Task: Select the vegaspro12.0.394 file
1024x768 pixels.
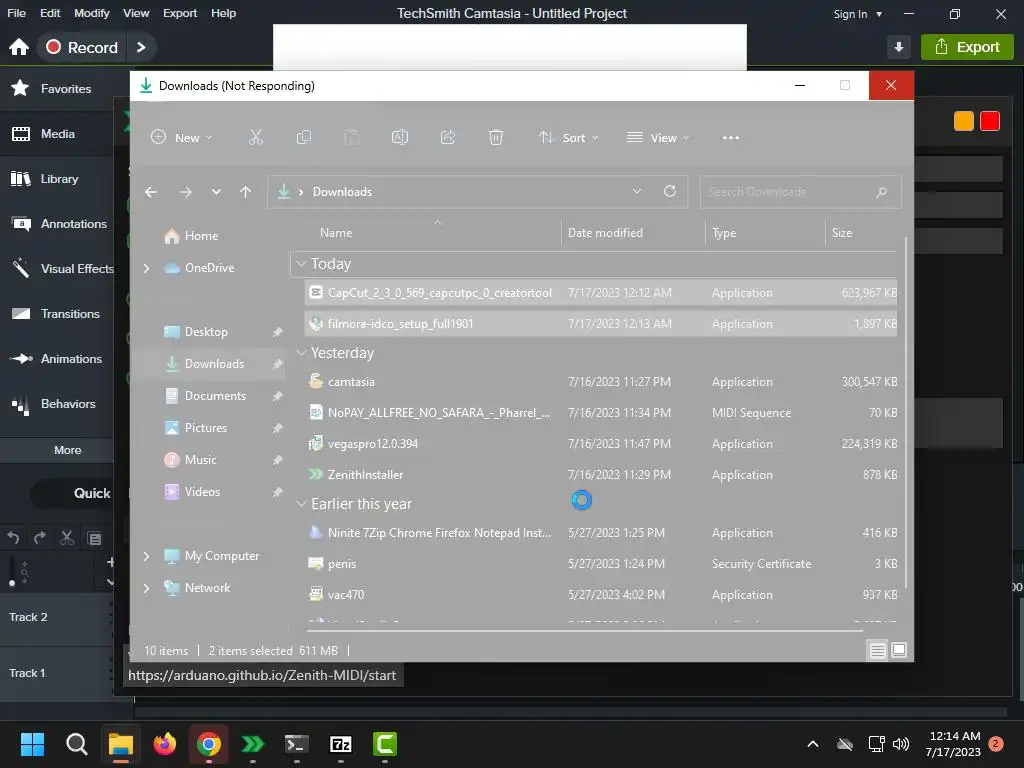Action: pos(601,444)
